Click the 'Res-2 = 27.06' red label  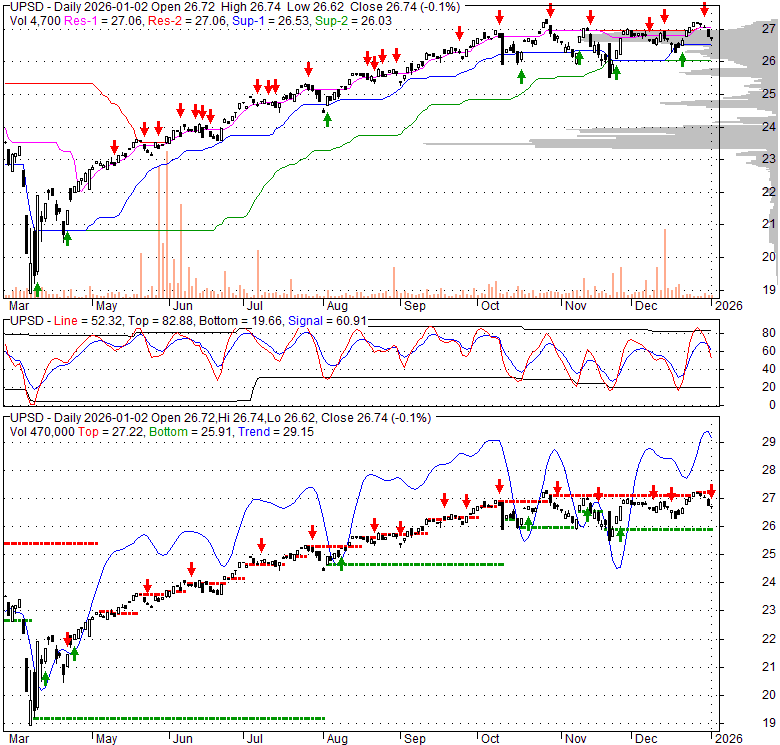[x=188, y=21]
